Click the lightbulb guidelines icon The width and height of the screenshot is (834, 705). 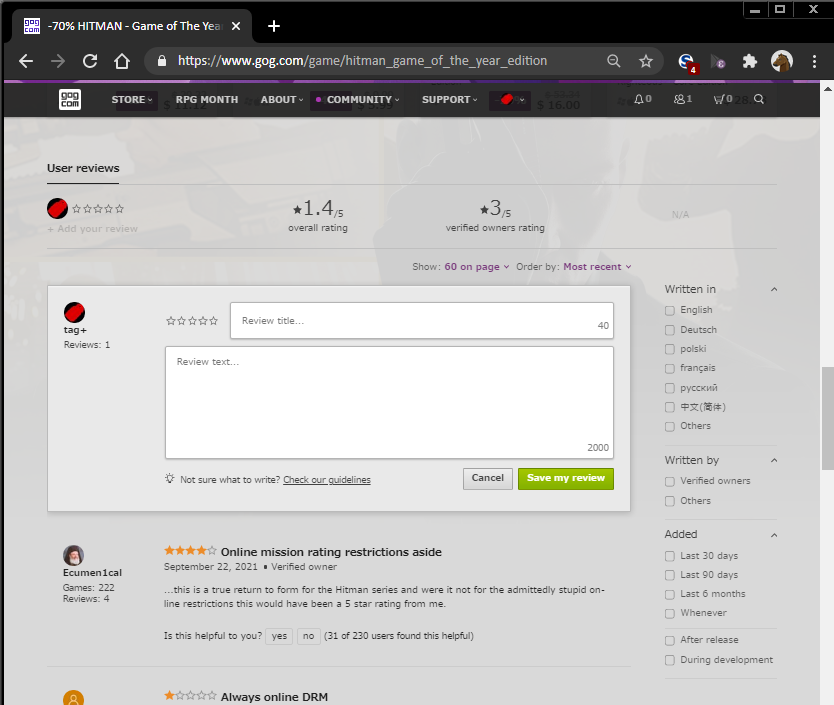[x=170, y=478]
